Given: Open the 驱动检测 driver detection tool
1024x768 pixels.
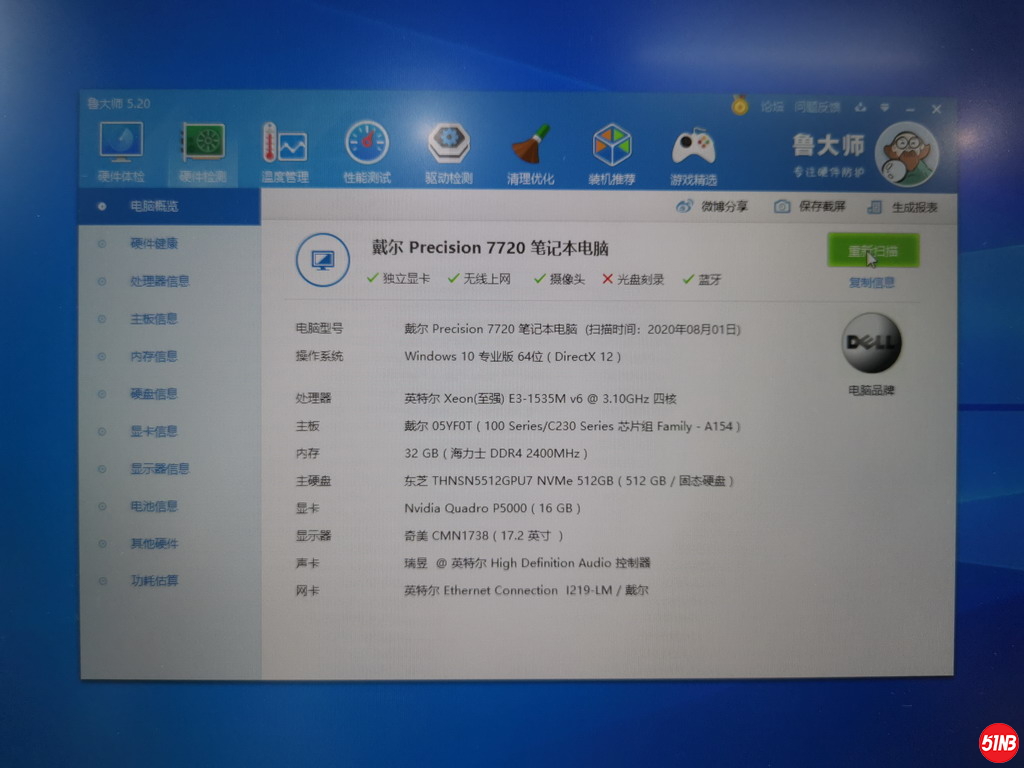Looking at the screenshot, I should point(449,152).
